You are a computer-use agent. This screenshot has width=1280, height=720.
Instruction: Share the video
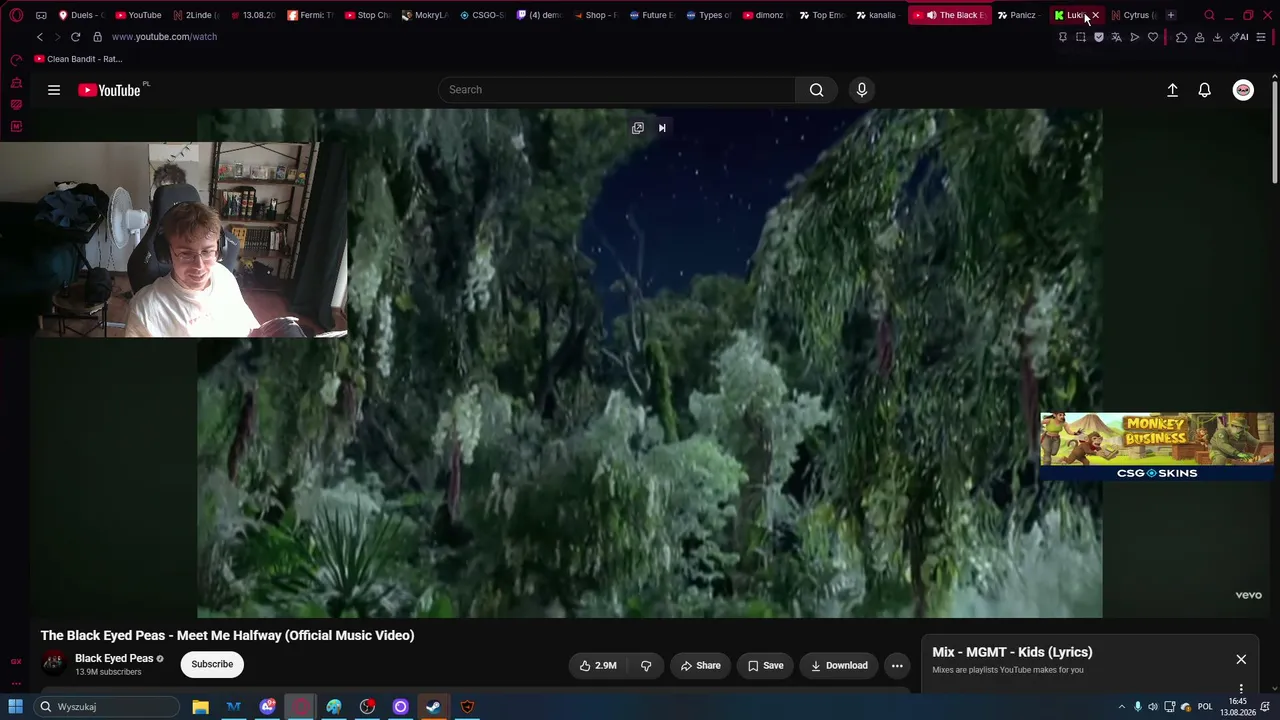(x=700, y=665)
